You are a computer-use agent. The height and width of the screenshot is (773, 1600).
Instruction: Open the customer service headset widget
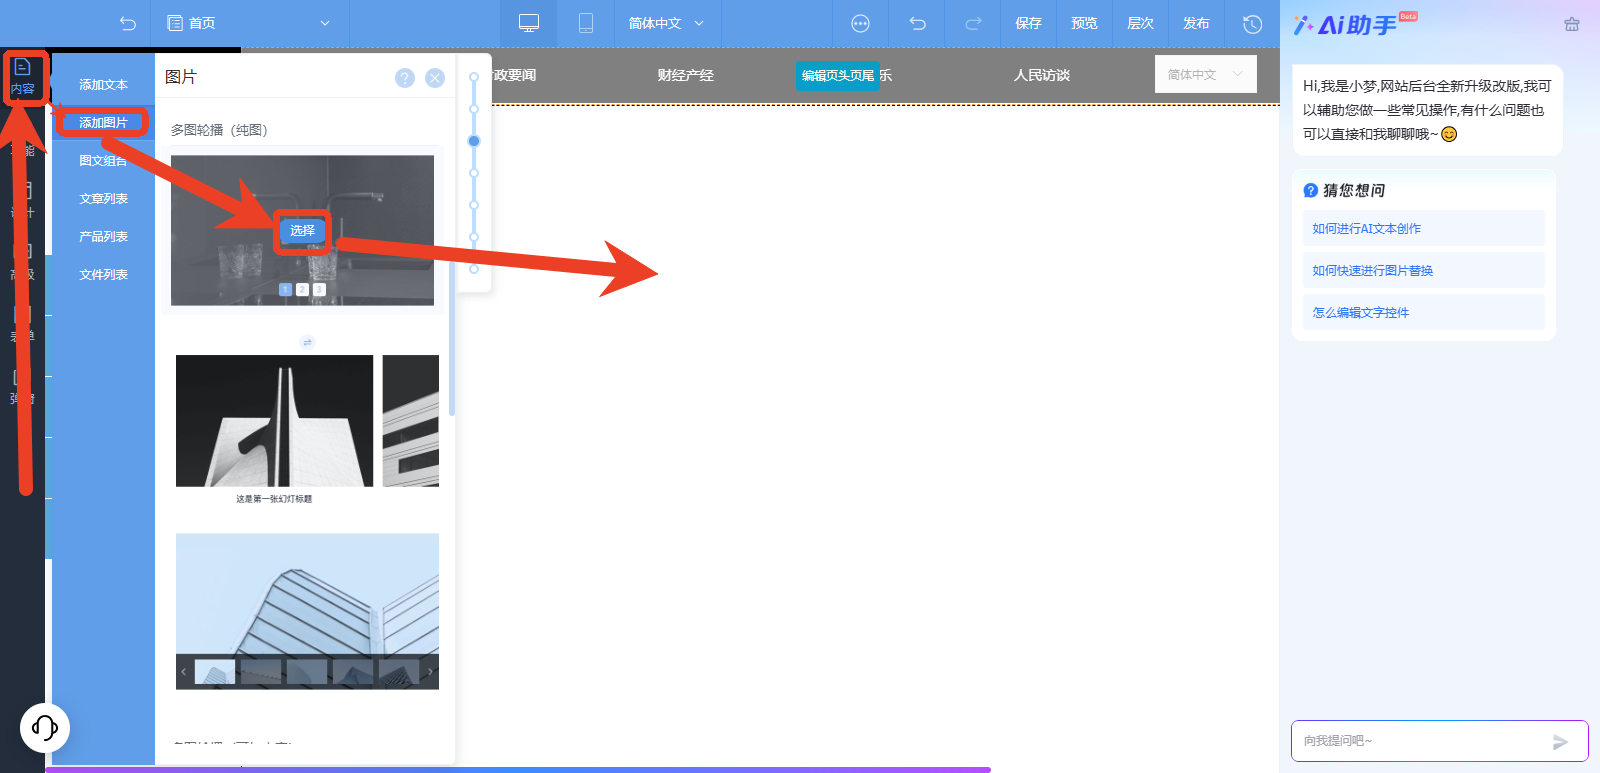pos(45,727)
